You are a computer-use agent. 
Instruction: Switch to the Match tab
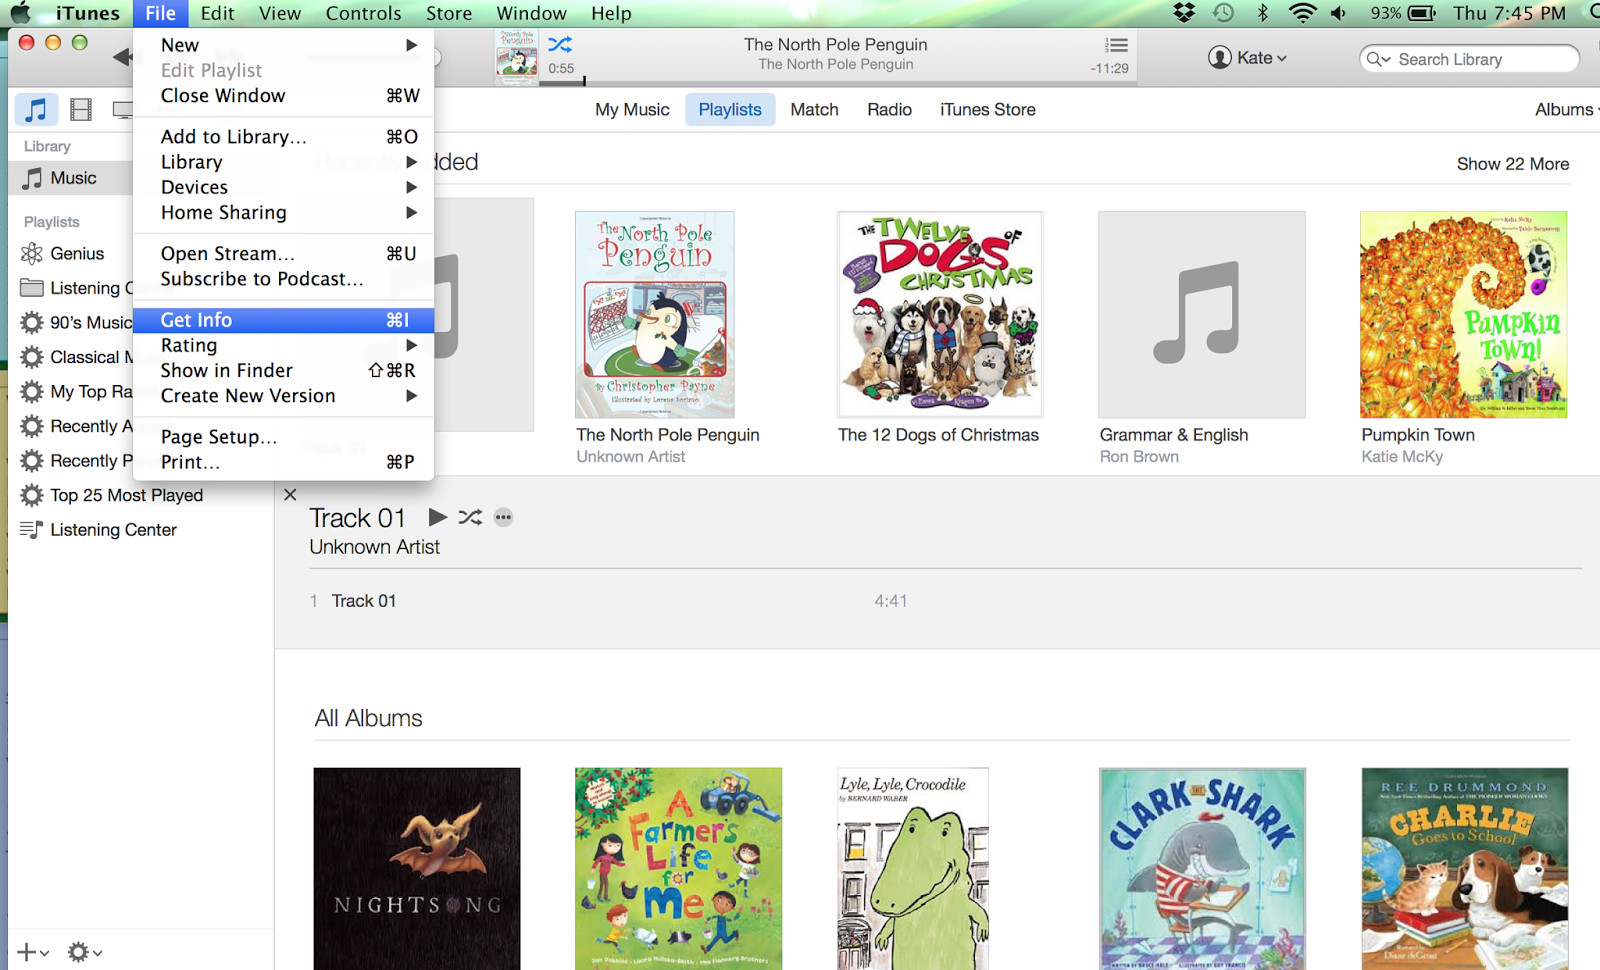pos(814,110)
